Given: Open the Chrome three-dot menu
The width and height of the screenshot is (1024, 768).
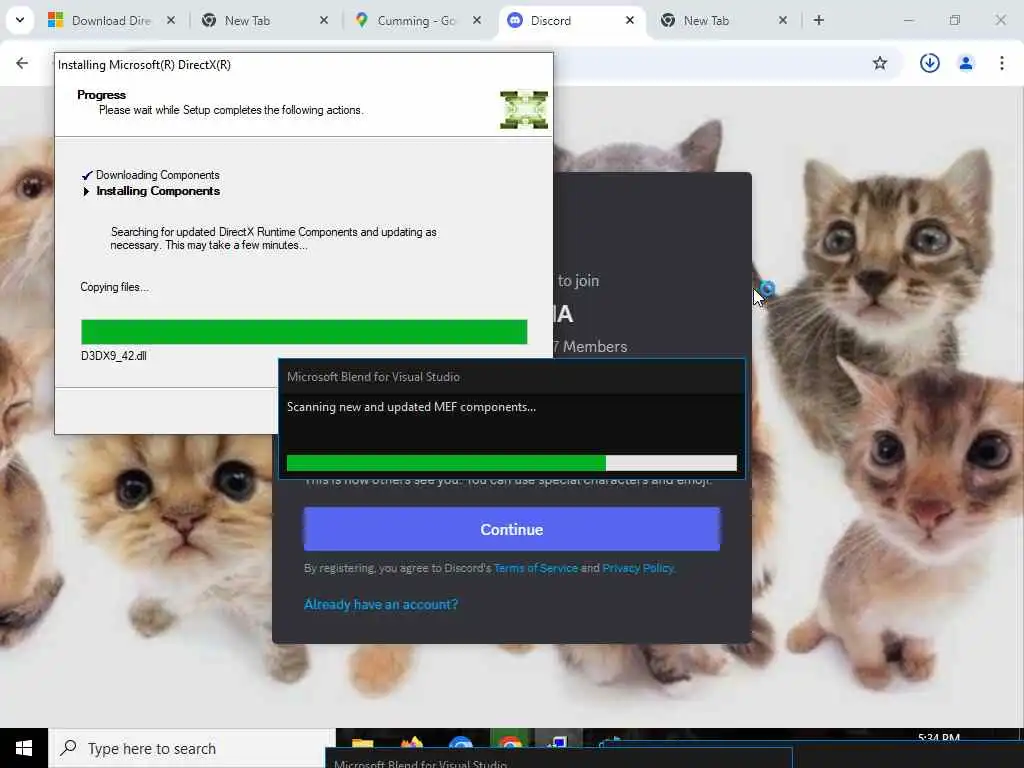Looking at the screenshot, I should [x=1001, y=63].
